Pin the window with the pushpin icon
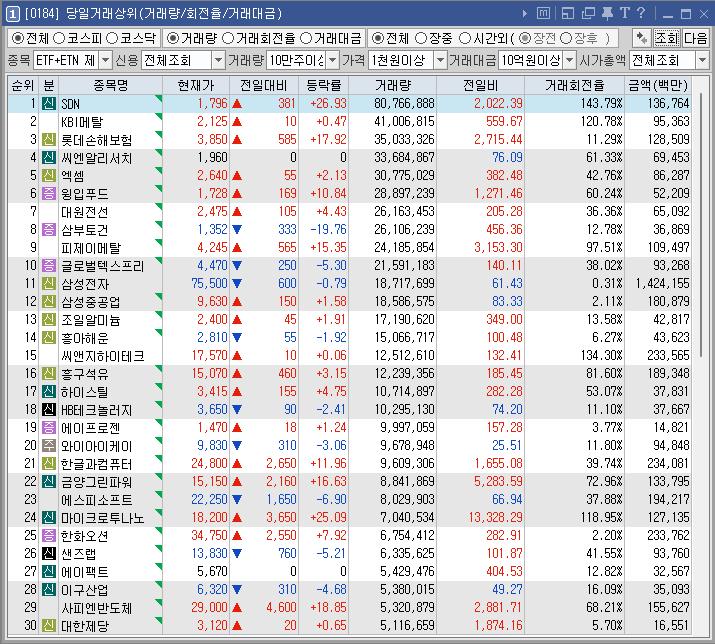Image resolution: width=715 pixels, height=644 pixels. coord(607,13)
